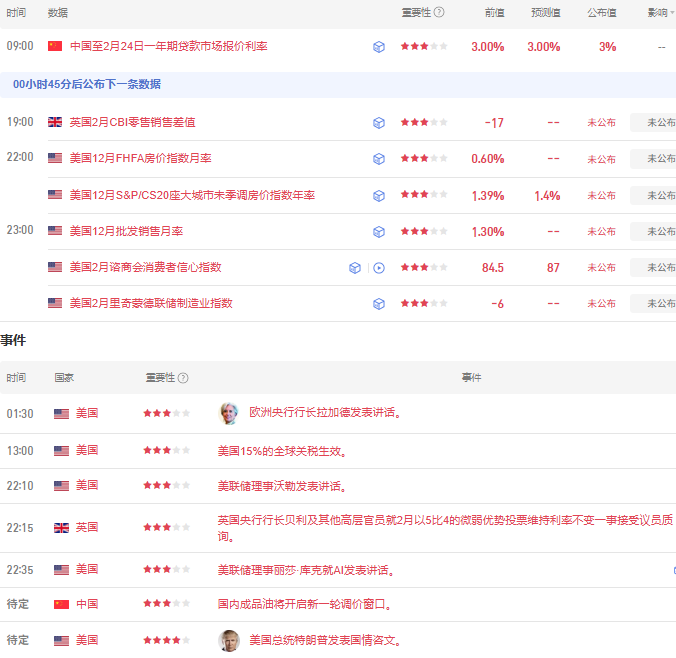
Task: Click the help icon next to 重要性 in data header
Action: click(x=439, y=12)
